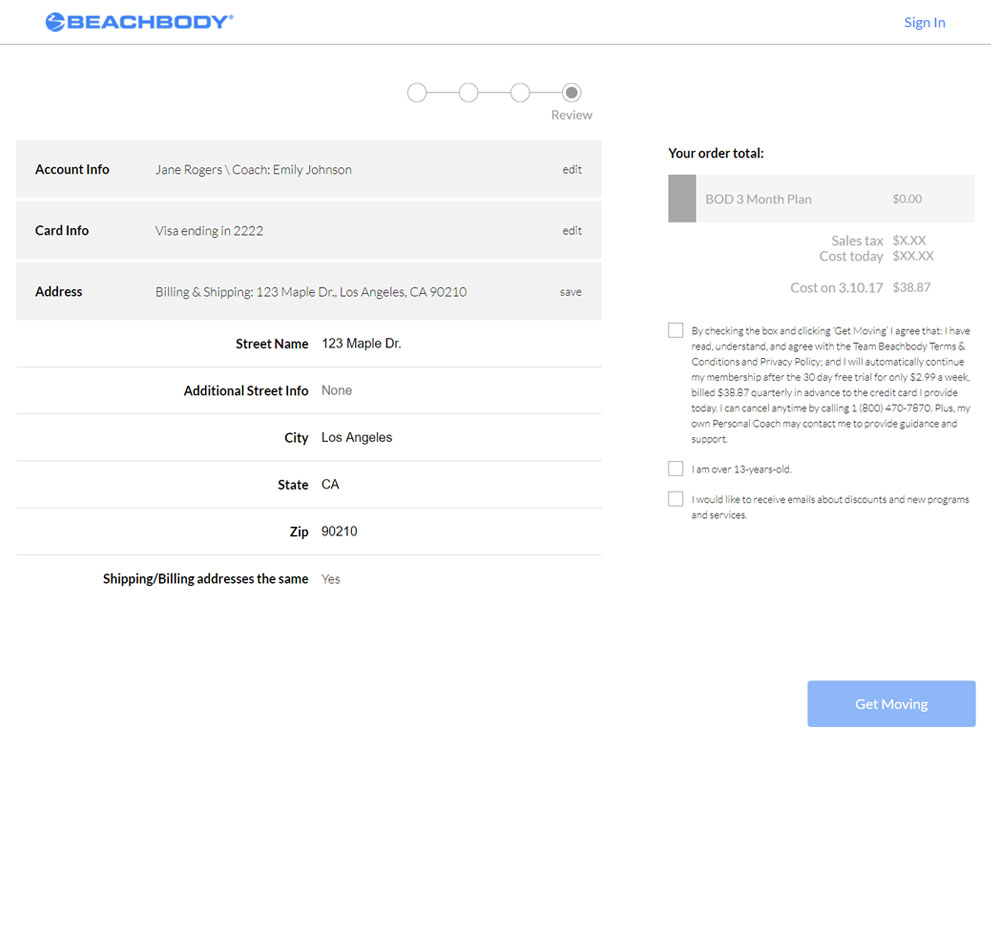The width and height of the screenshot is (991, 936).
Task: Click the Beachbody logo
Action: pos(139,22)
